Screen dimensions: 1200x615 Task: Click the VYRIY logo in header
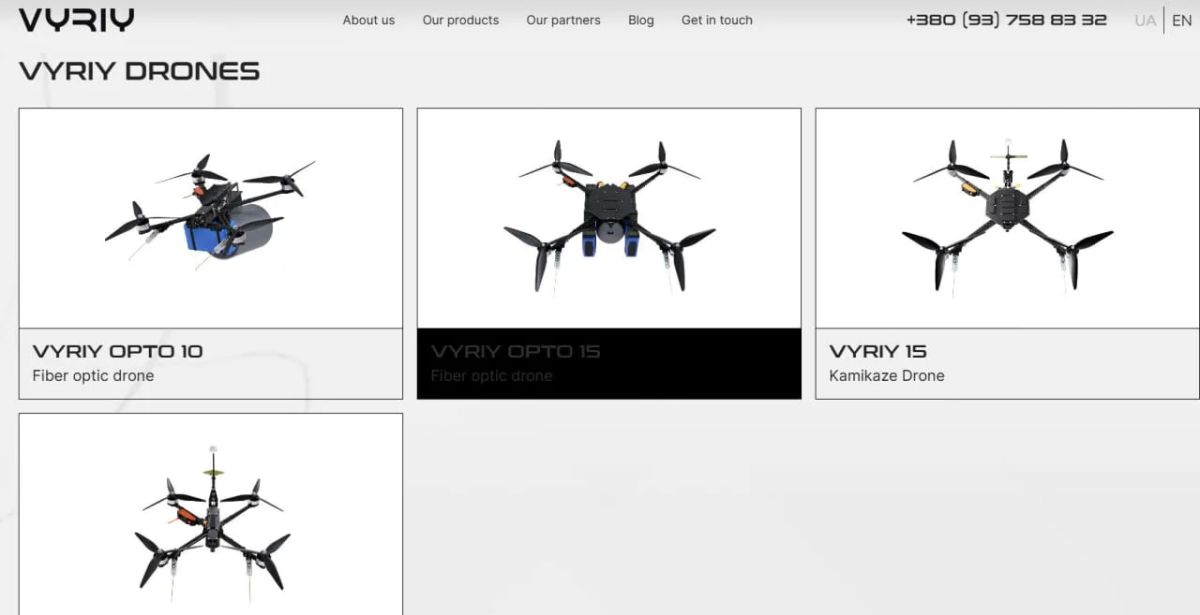76,20
